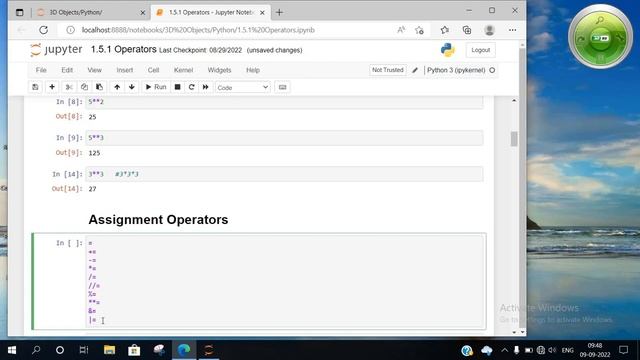640x360 pixels.
Task: Open browser Settings and more menu
Action: click(512, 30)
